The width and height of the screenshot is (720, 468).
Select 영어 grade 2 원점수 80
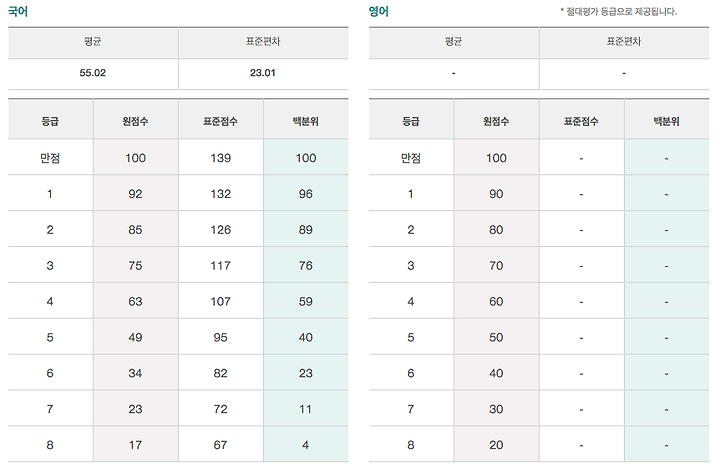point(496,230)
